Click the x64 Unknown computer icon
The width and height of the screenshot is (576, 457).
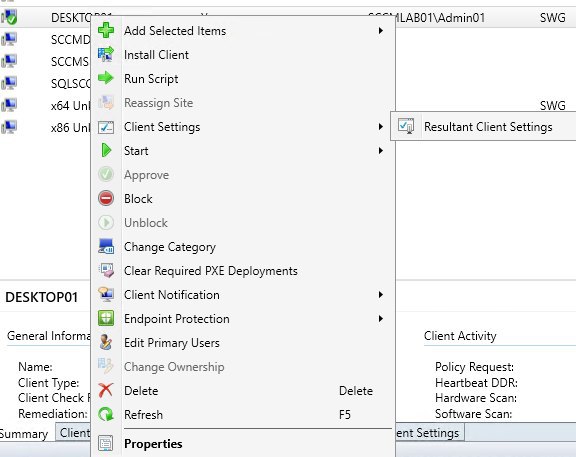tap(9, 105)
